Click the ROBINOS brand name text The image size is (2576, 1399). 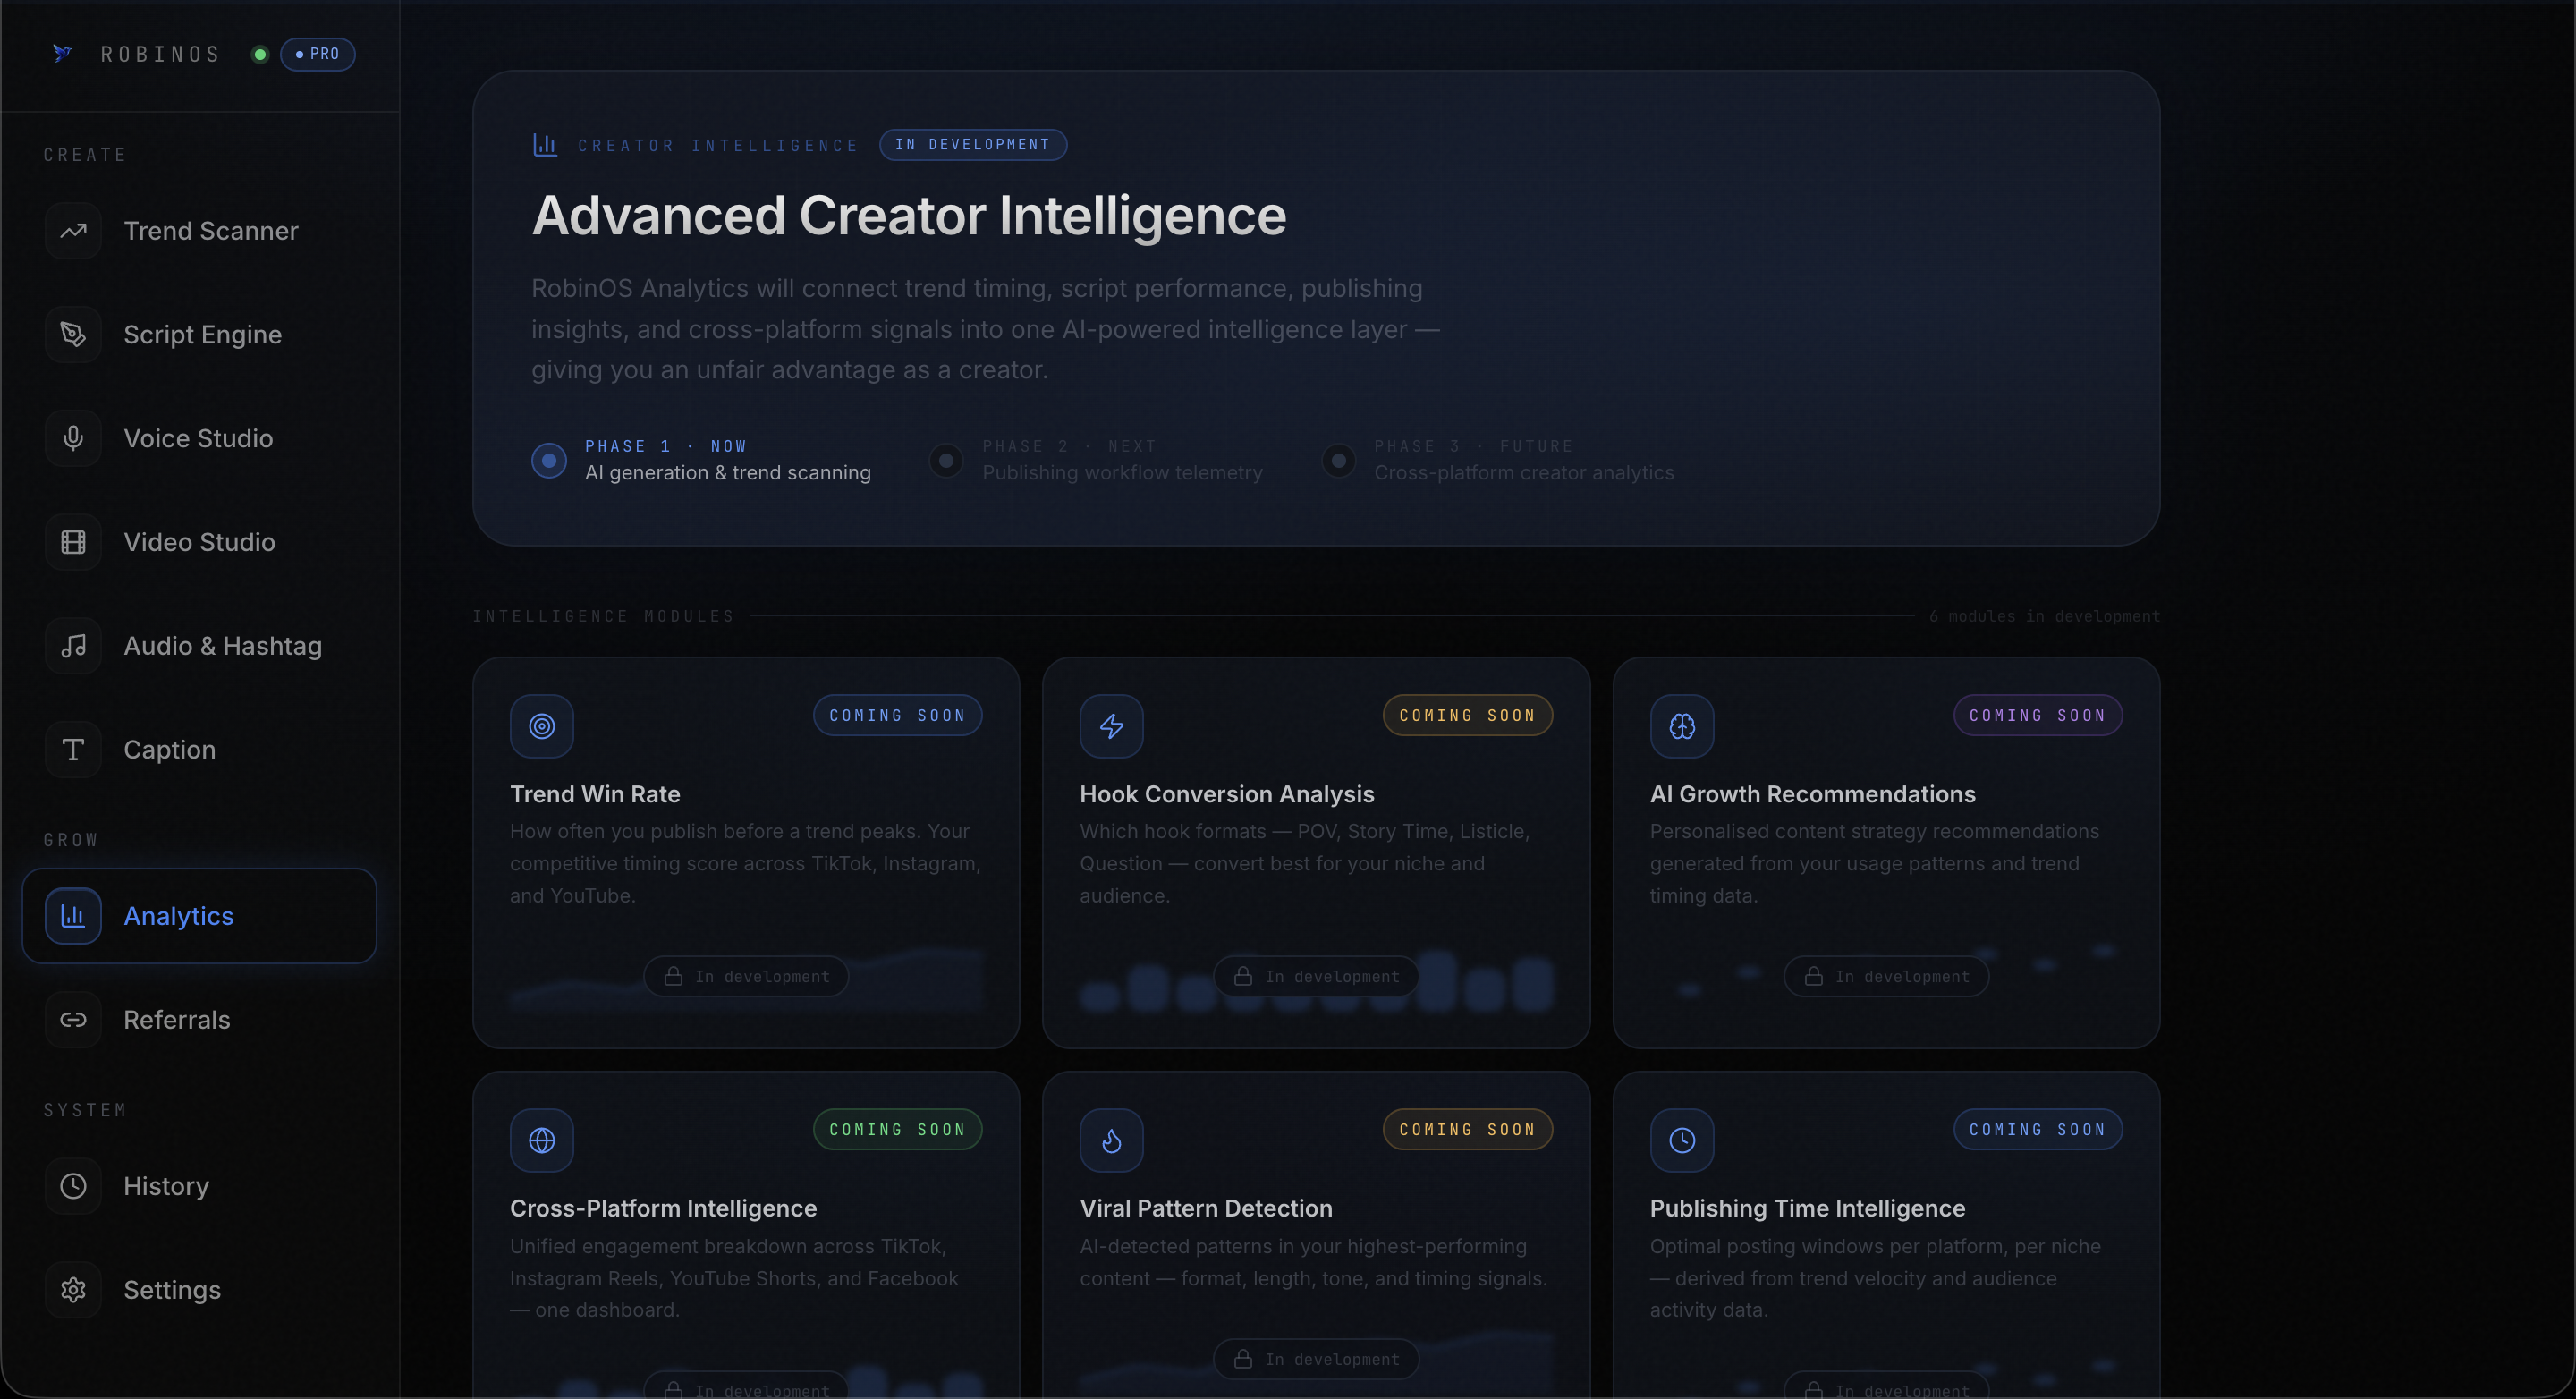pyautogui.click(x=161, y=54)
